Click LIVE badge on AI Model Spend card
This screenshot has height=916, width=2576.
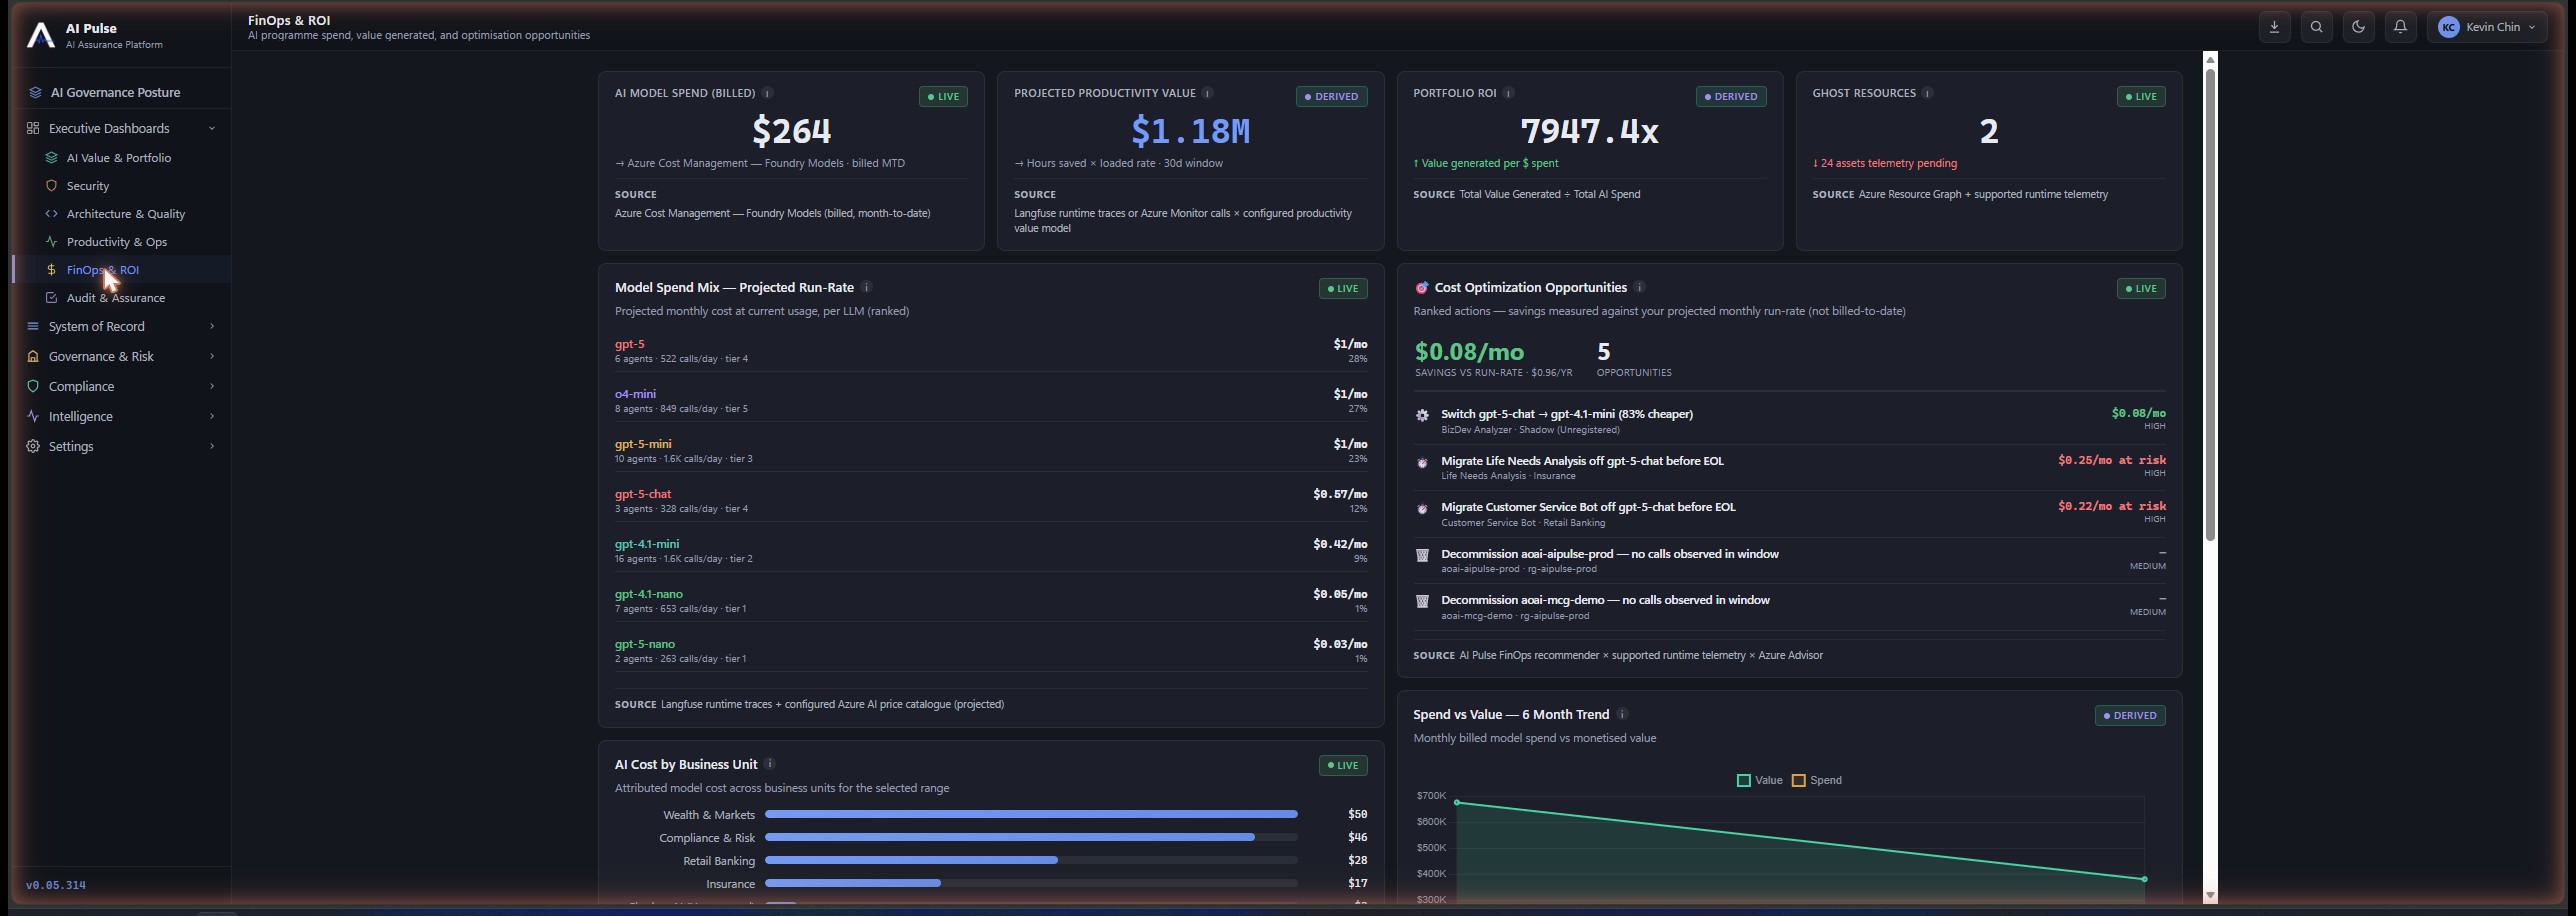tap(943, 97)
